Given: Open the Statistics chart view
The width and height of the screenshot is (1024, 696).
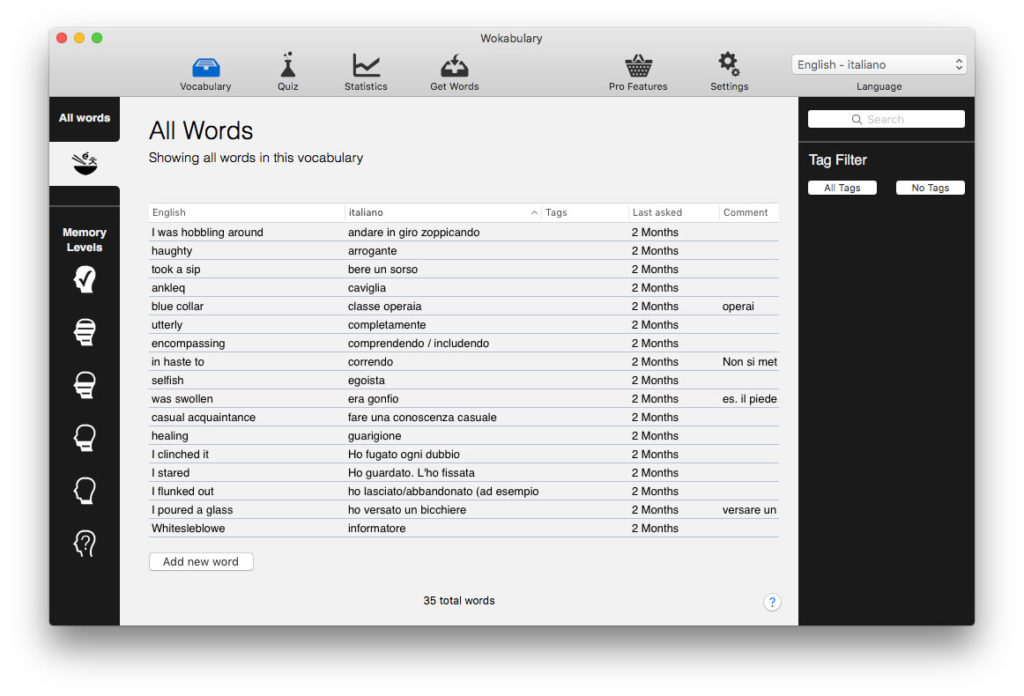Looking at the screenshot, I should (366, 72).
